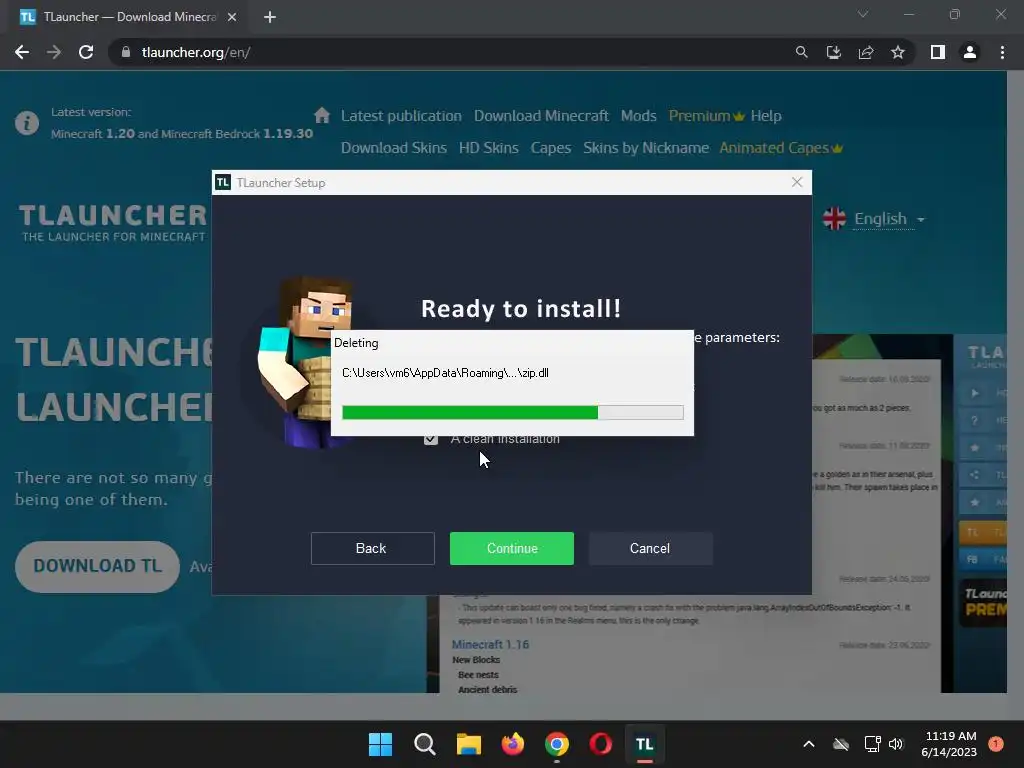Open File Explorer from taskbar

[468, 744]
